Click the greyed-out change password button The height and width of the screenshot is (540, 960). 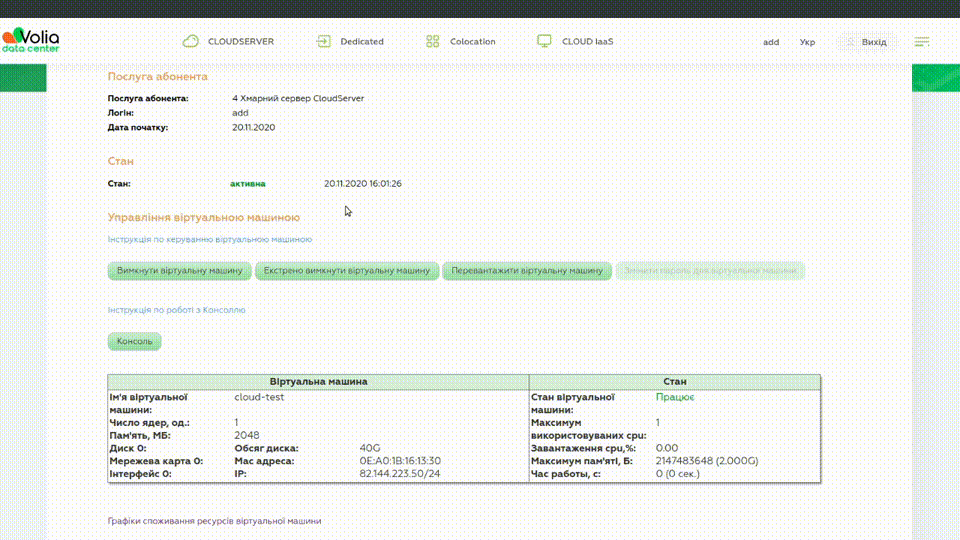point(710,271)
